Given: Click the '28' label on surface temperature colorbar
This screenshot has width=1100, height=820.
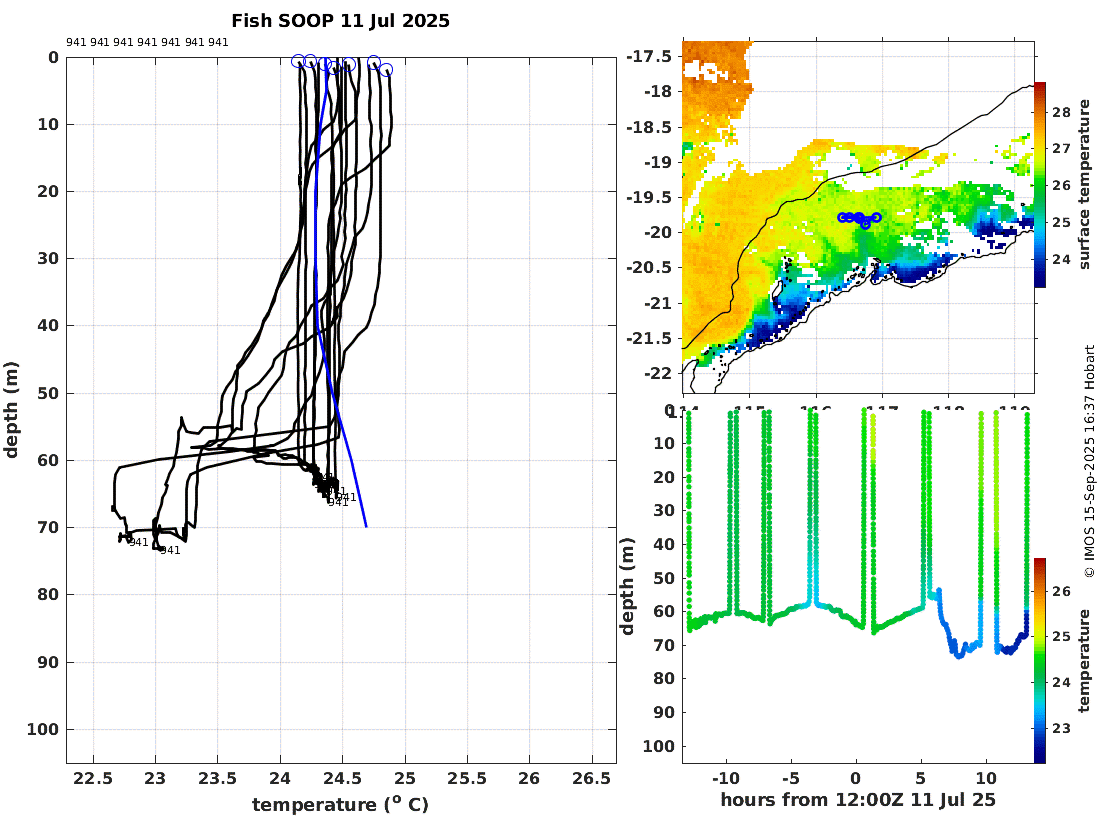Looking at the screenshot, I should coord(1061,112).
